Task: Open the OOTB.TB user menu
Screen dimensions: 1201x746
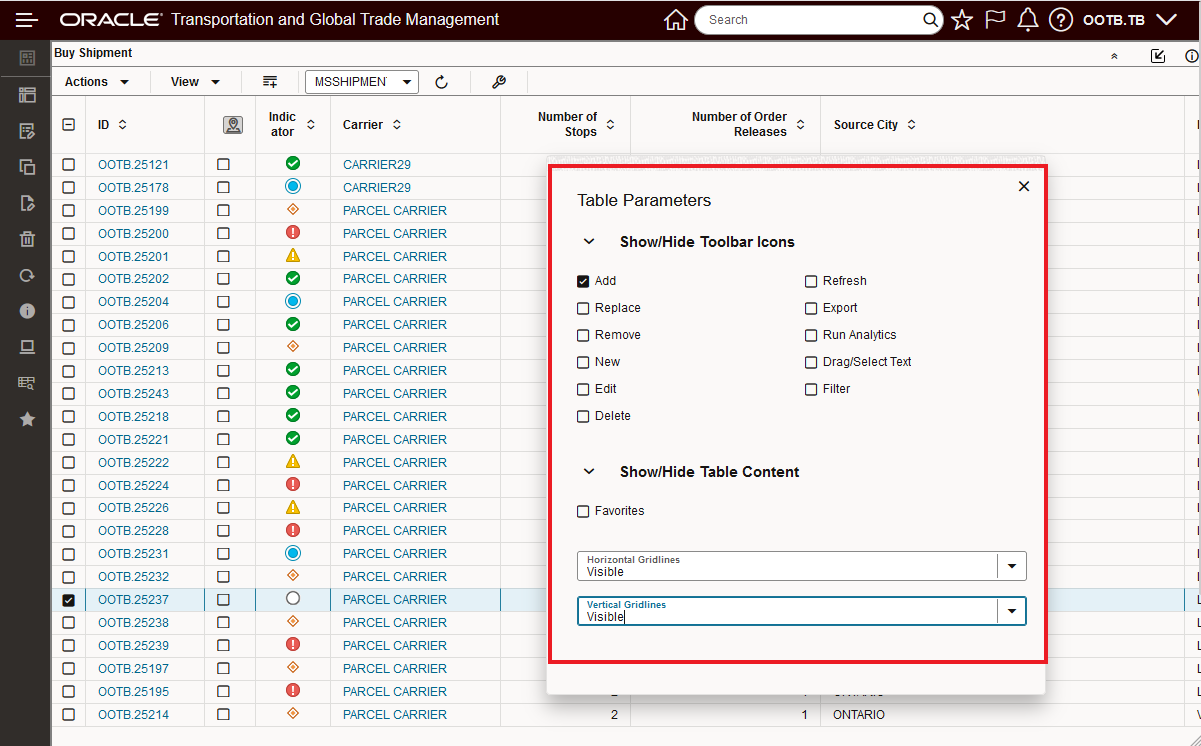Action: 1129,20
